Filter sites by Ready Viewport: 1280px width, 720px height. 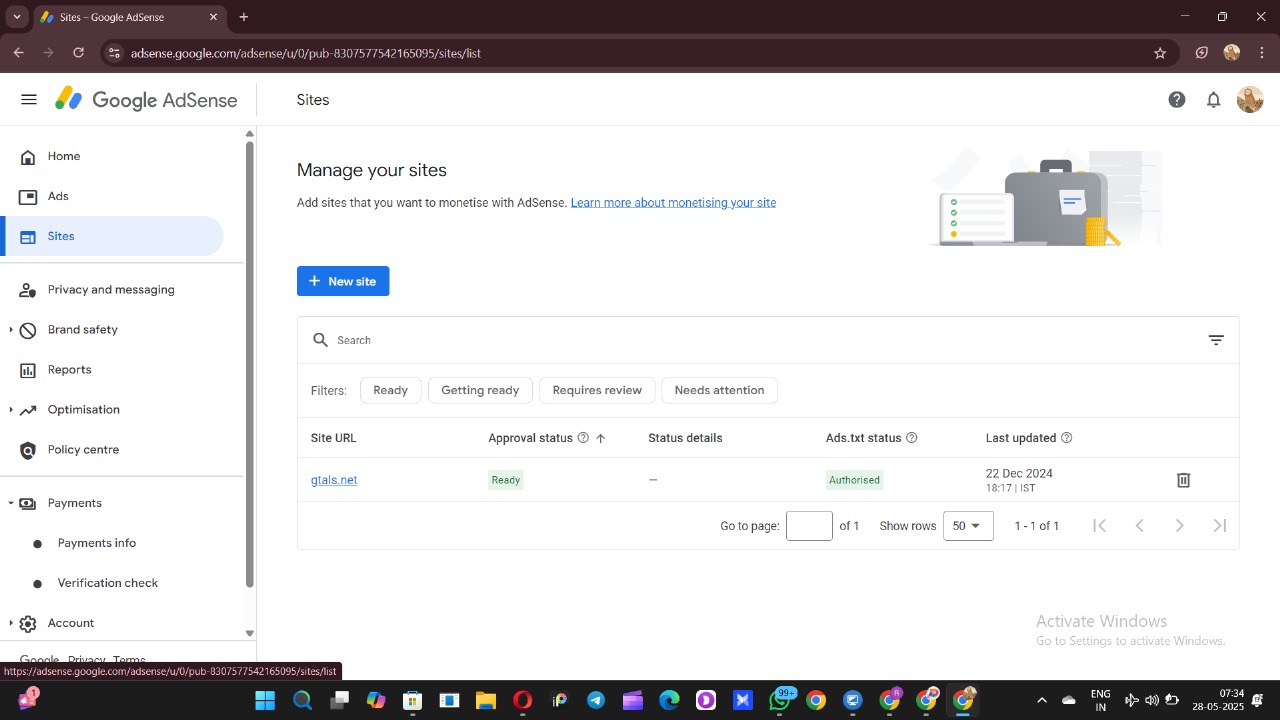point(390,390)
